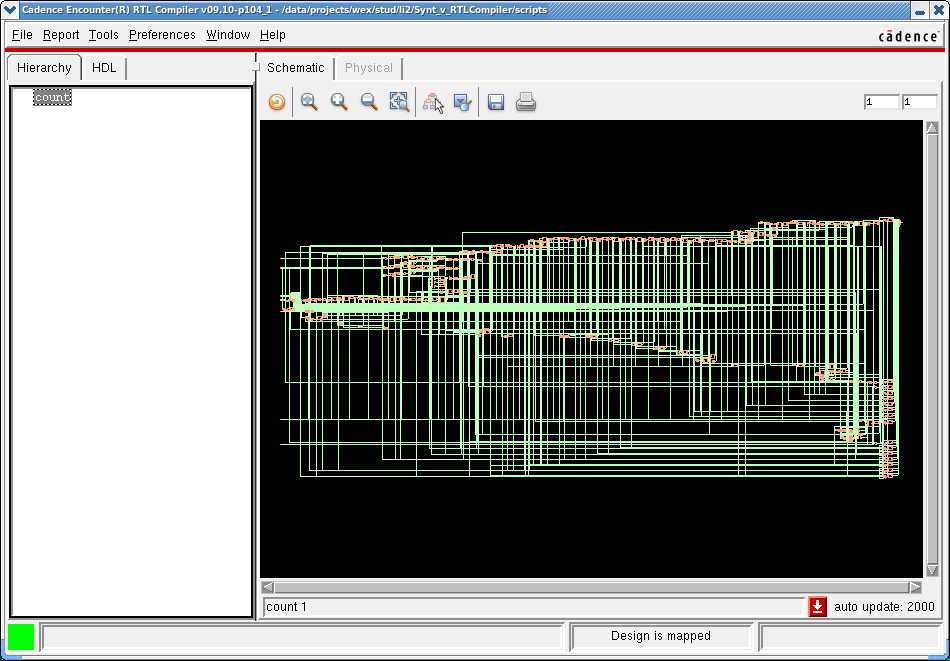The width and height of the screenshot is (950, 661).
Task: Open the Help menu
Action: (x=273, y=35)
